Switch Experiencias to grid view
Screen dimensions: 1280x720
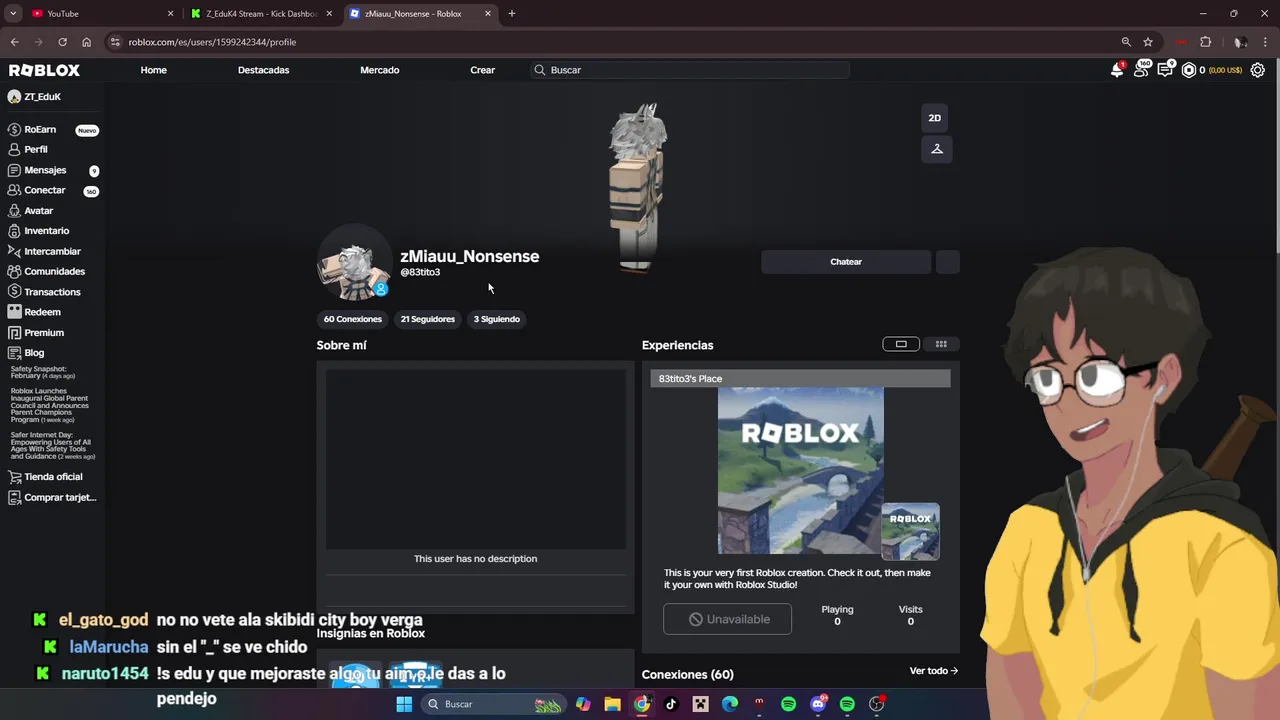[x=941, y=344]
